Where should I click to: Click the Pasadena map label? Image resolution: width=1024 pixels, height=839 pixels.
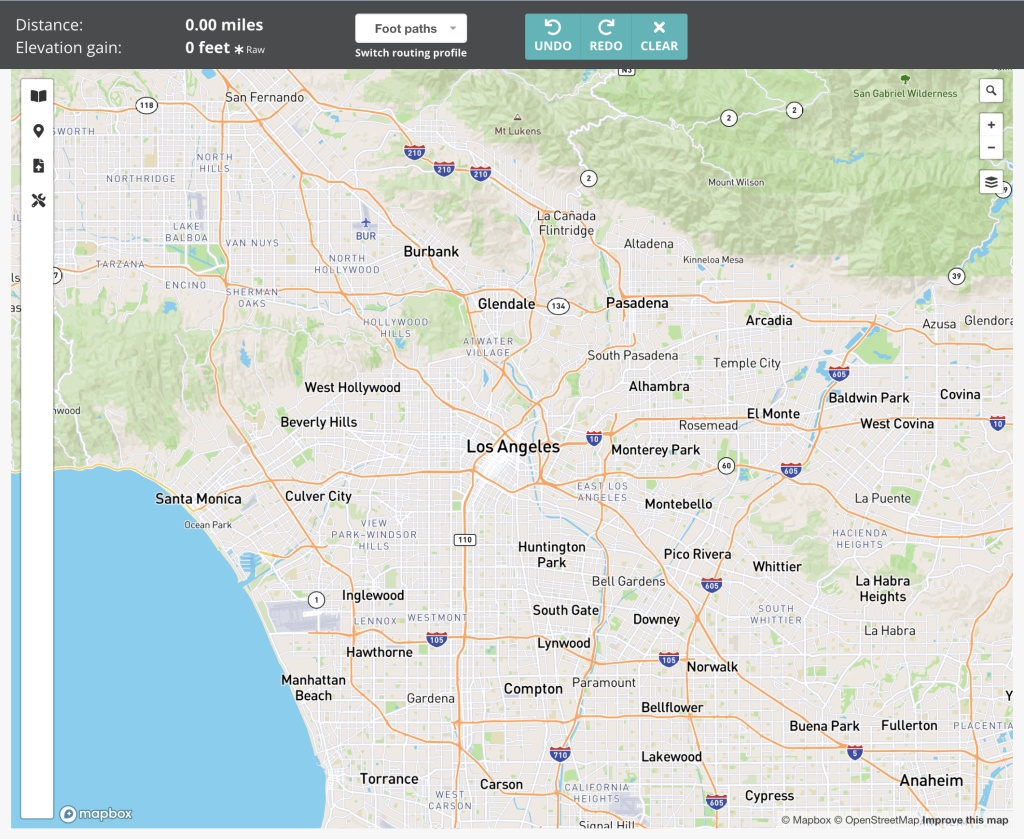637,303
